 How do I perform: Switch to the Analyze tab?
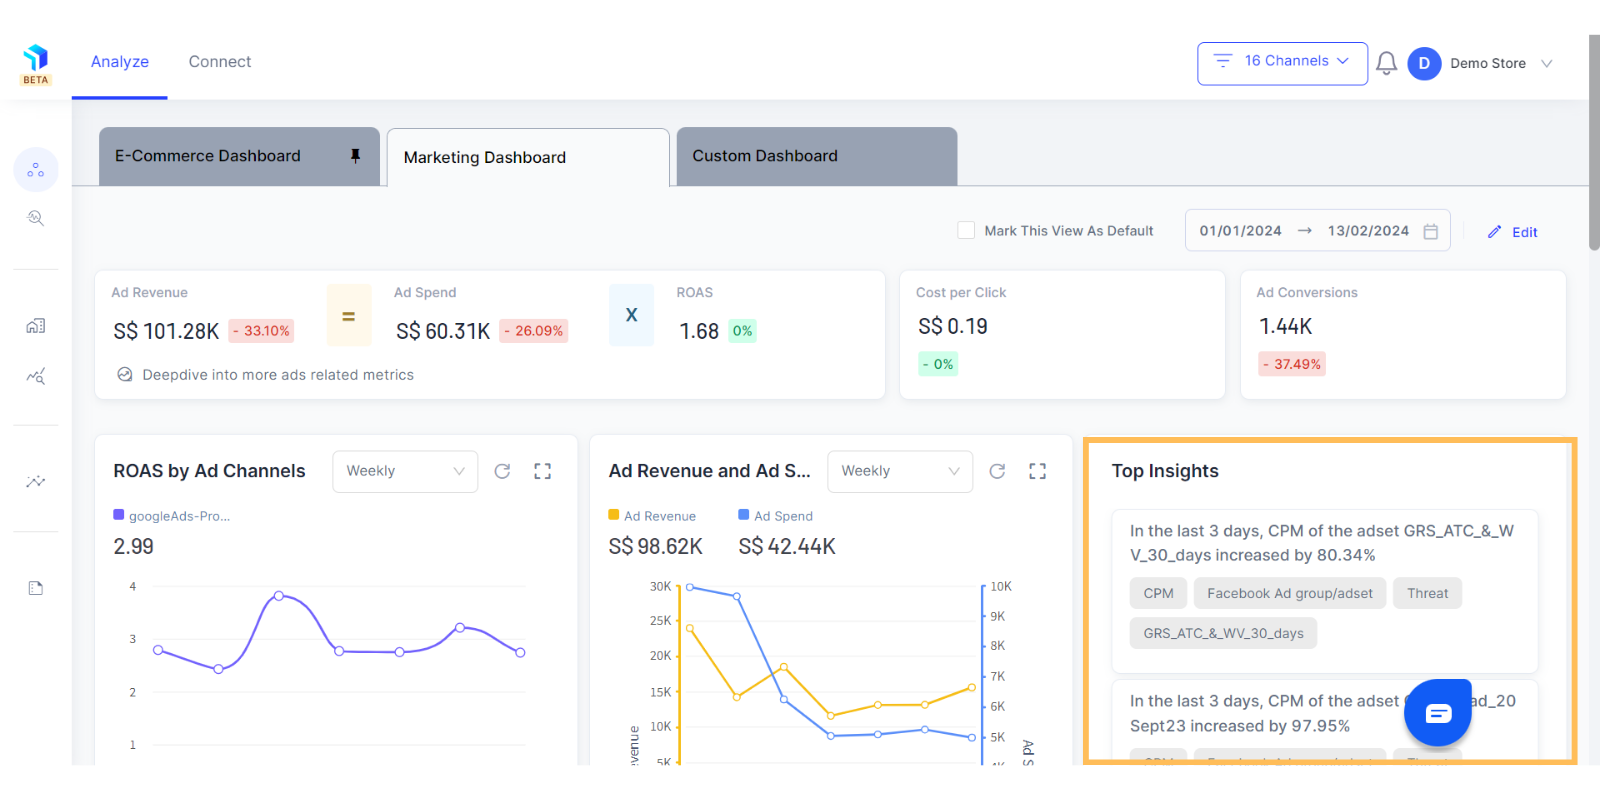(120, 62)
